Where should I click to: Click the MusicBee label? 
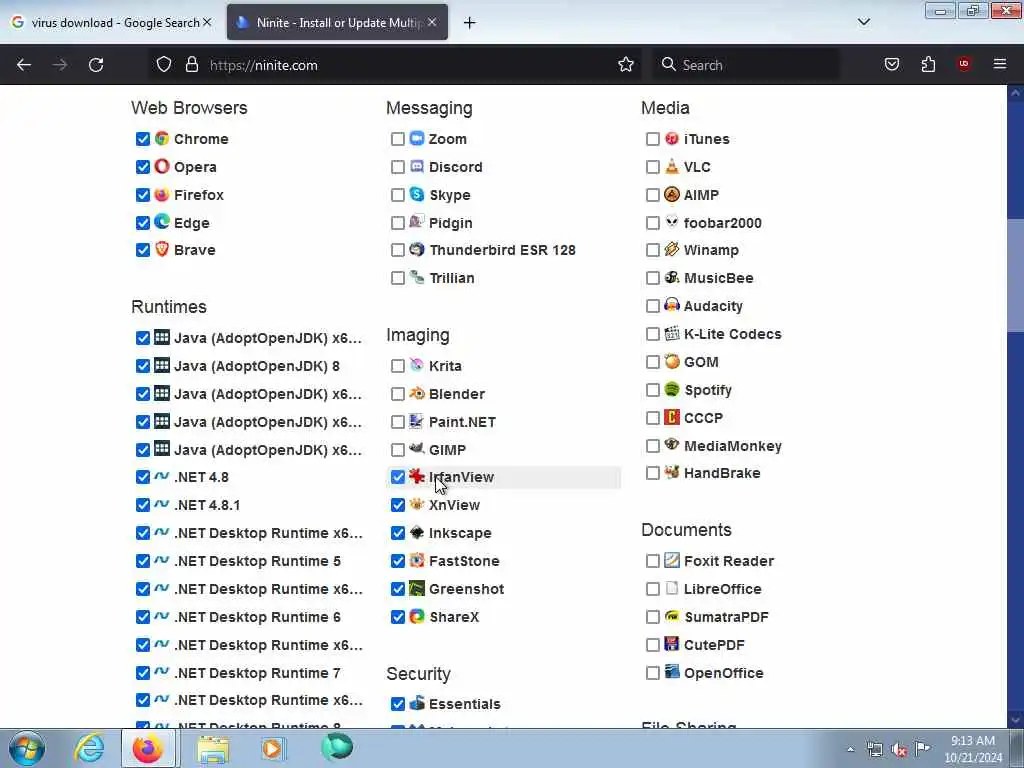point(718,278)
